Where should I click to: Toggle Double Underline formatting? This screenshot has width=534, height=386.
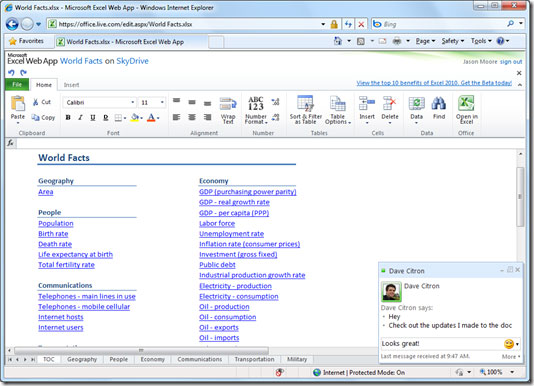coord(106,118)
